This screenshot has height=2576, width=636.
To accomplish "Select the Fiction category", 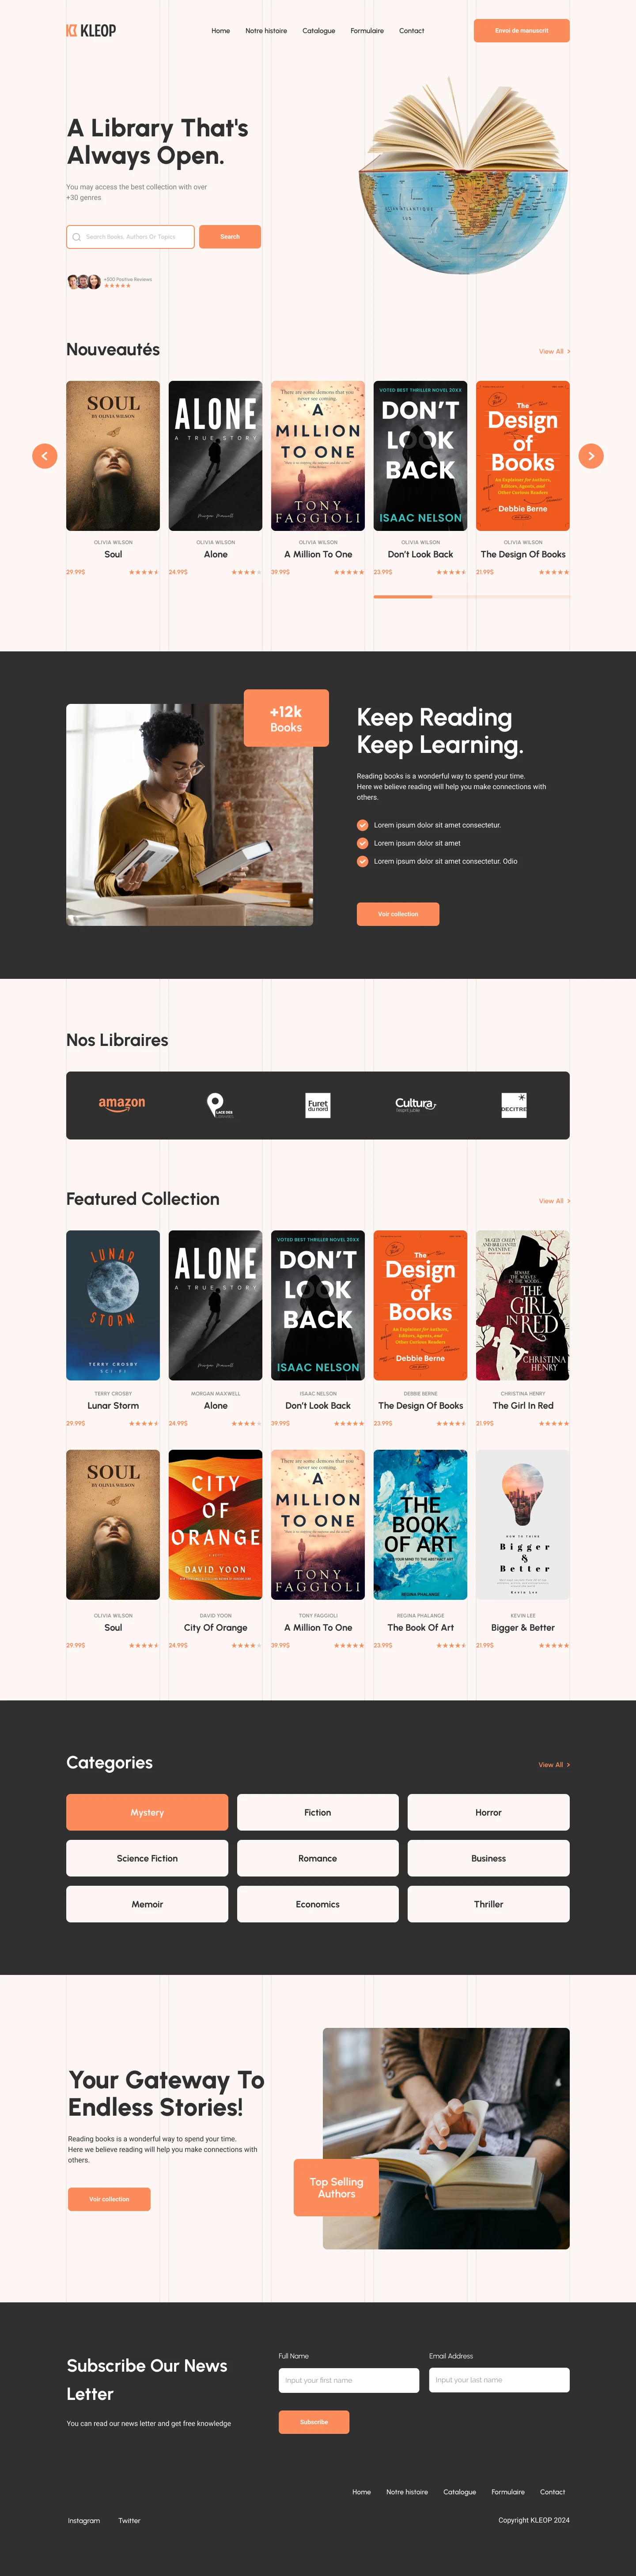I will (x=318, y=1812).
